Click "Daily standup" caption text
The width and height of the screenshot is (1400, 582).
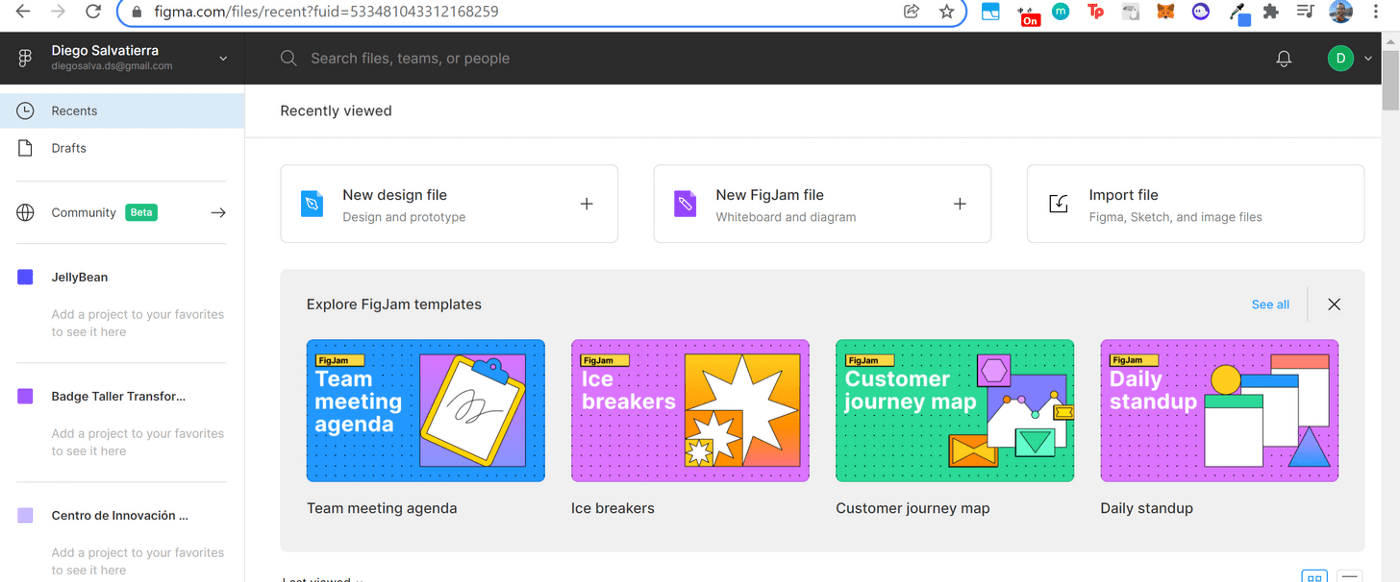(1147, 508)
